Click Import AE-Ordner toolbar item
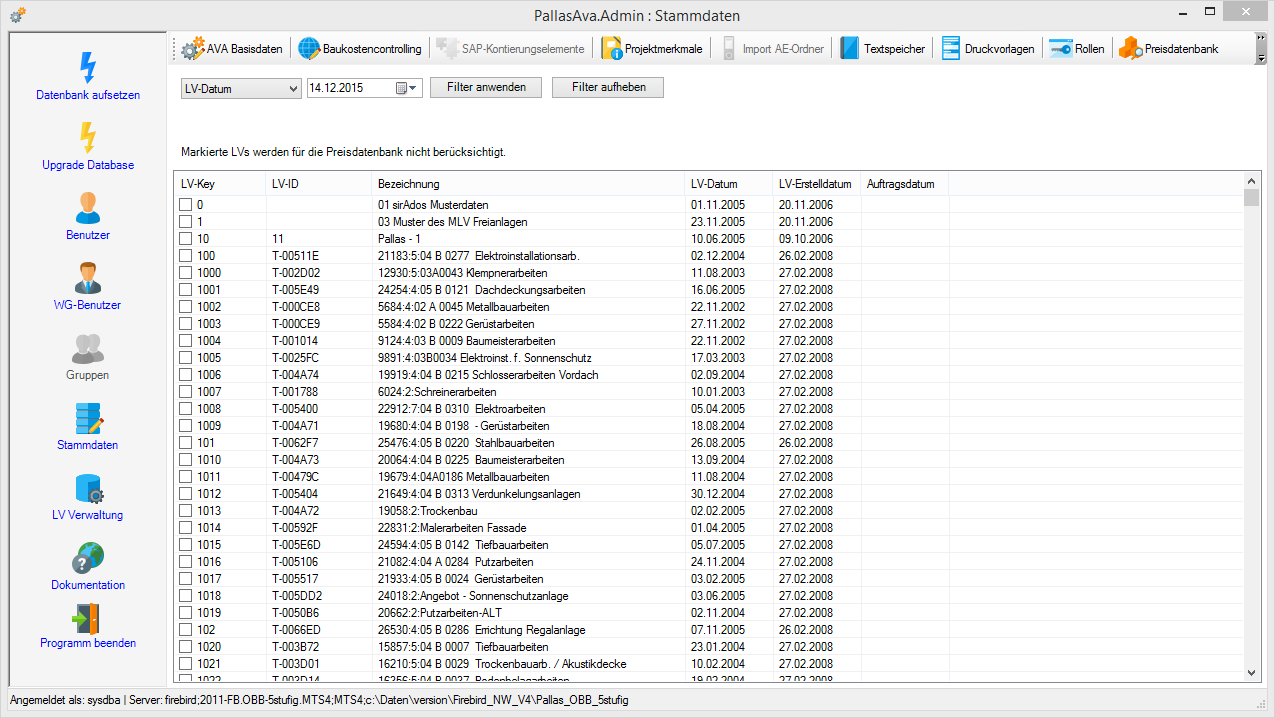 (x=774, y=48)
